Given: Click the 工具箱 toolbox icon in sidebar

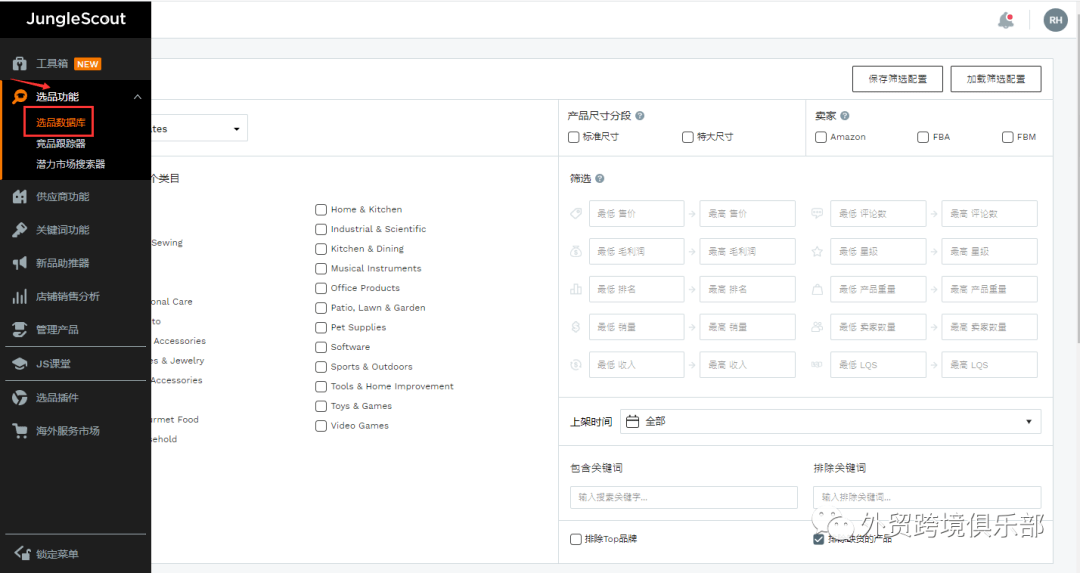Looking at the screenshot, I should [19, 63].
